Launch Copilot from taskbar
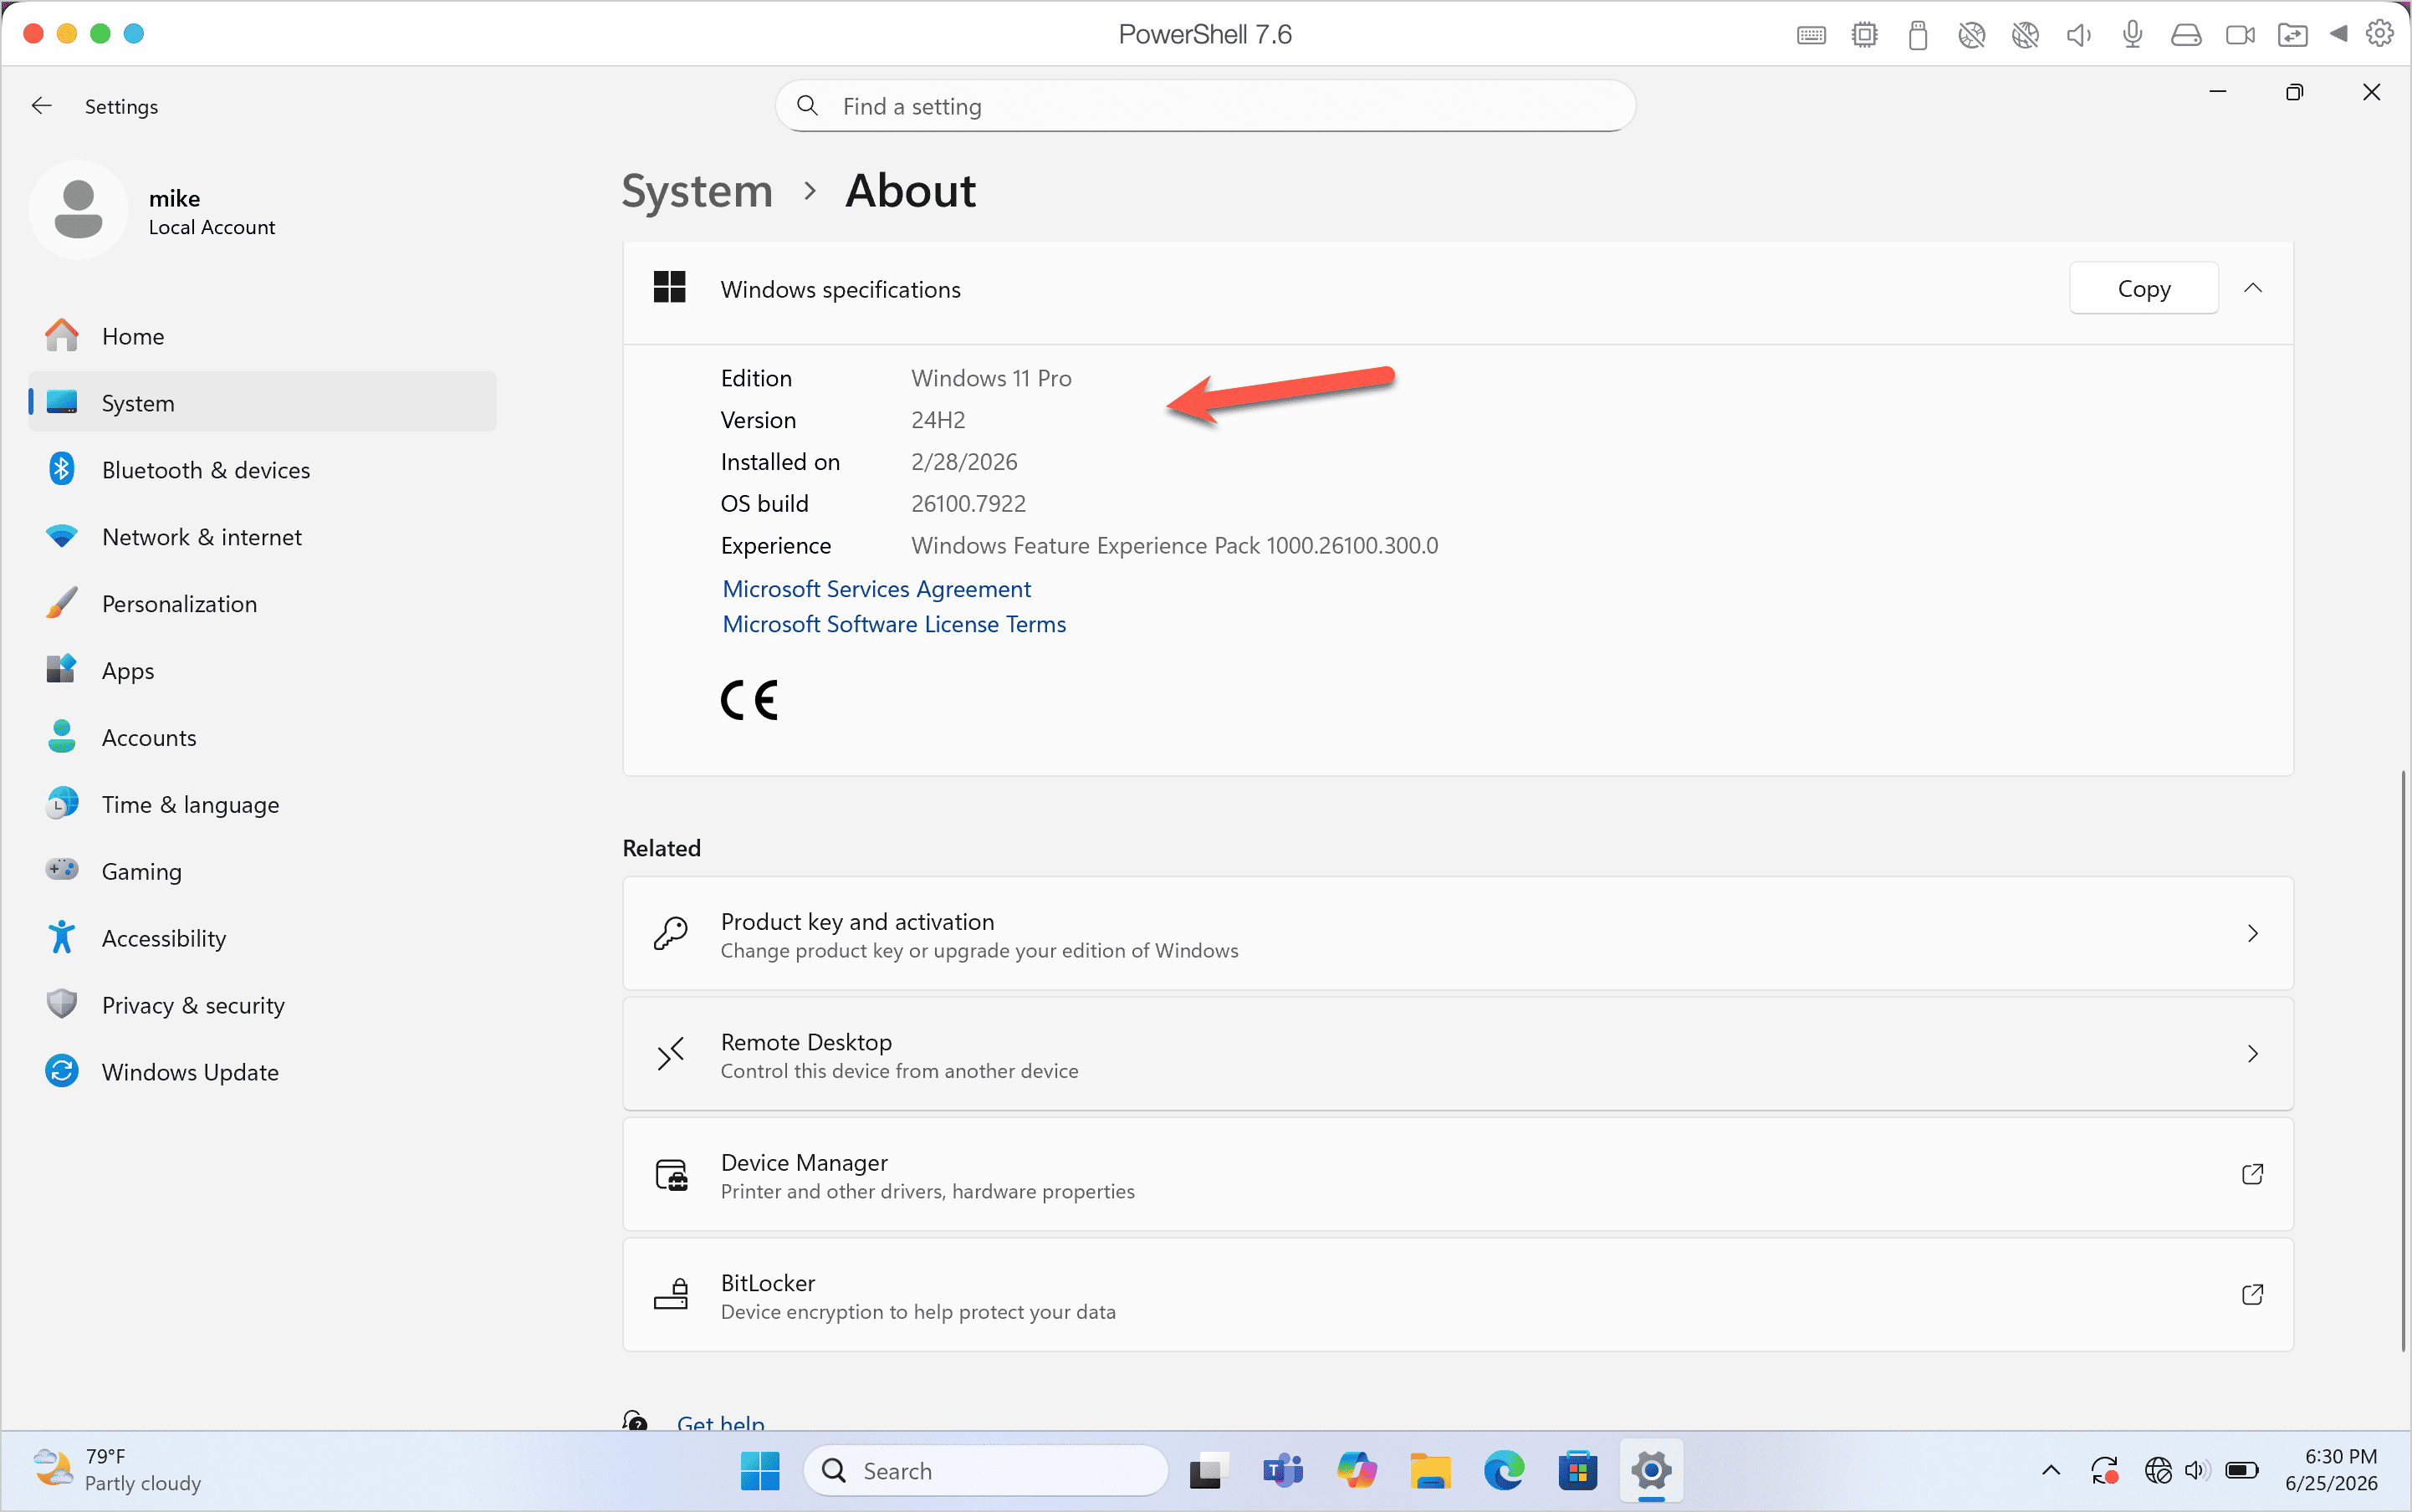The image size is (2412, 1512). 1356,1471
